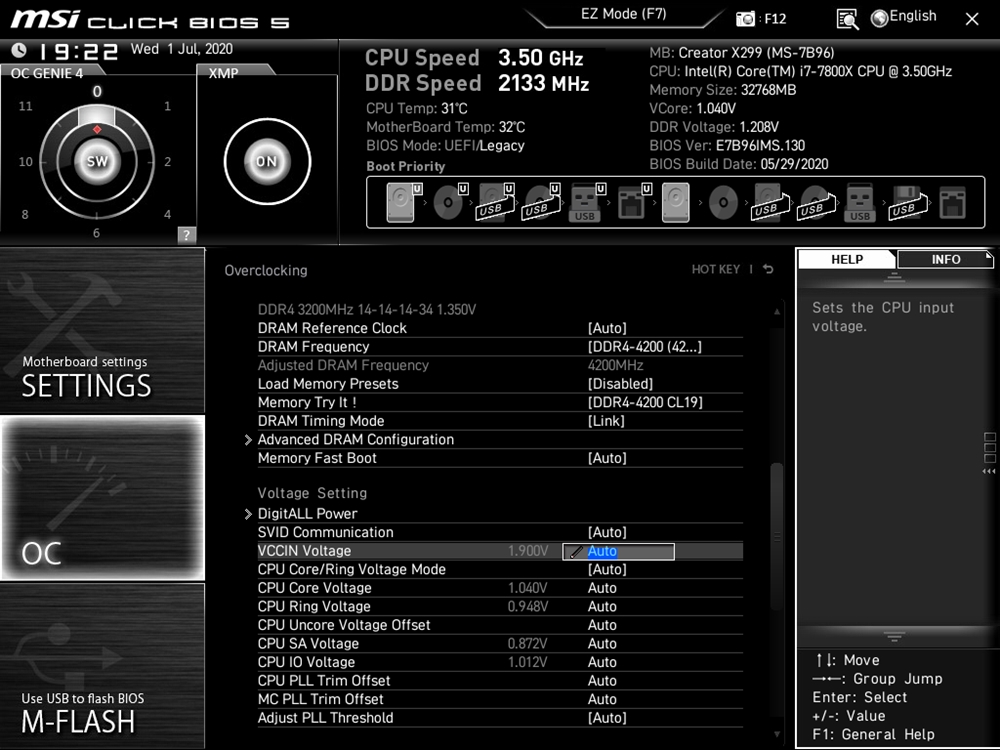Switch BIOS Mode to Legacy
Viewport: 1000px width, 750px height.
(x=502, y=145)
